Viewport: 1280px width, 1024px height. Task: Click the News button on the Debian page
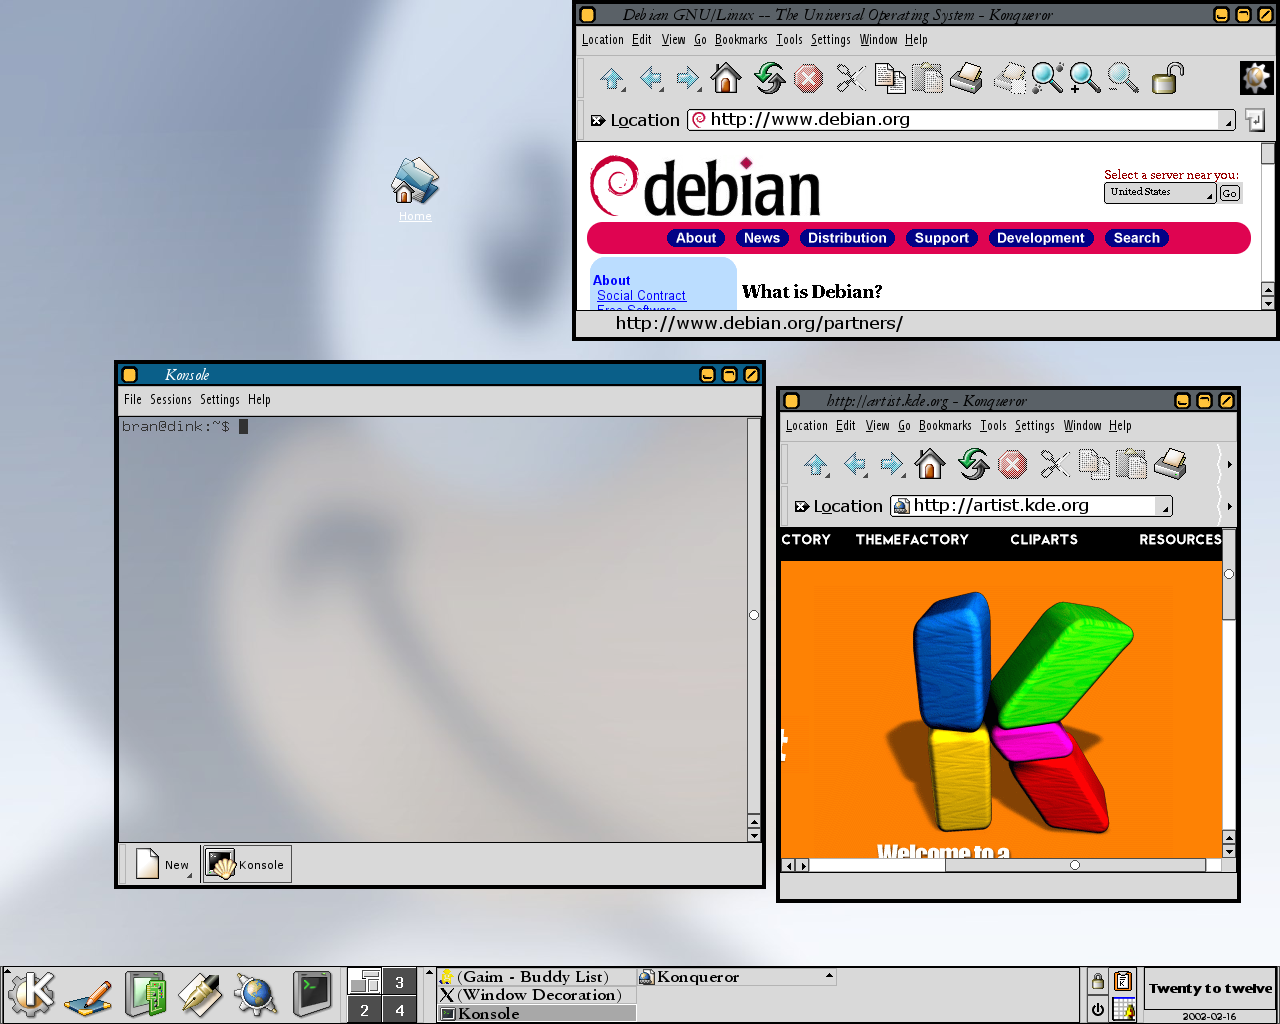(762, 238)
